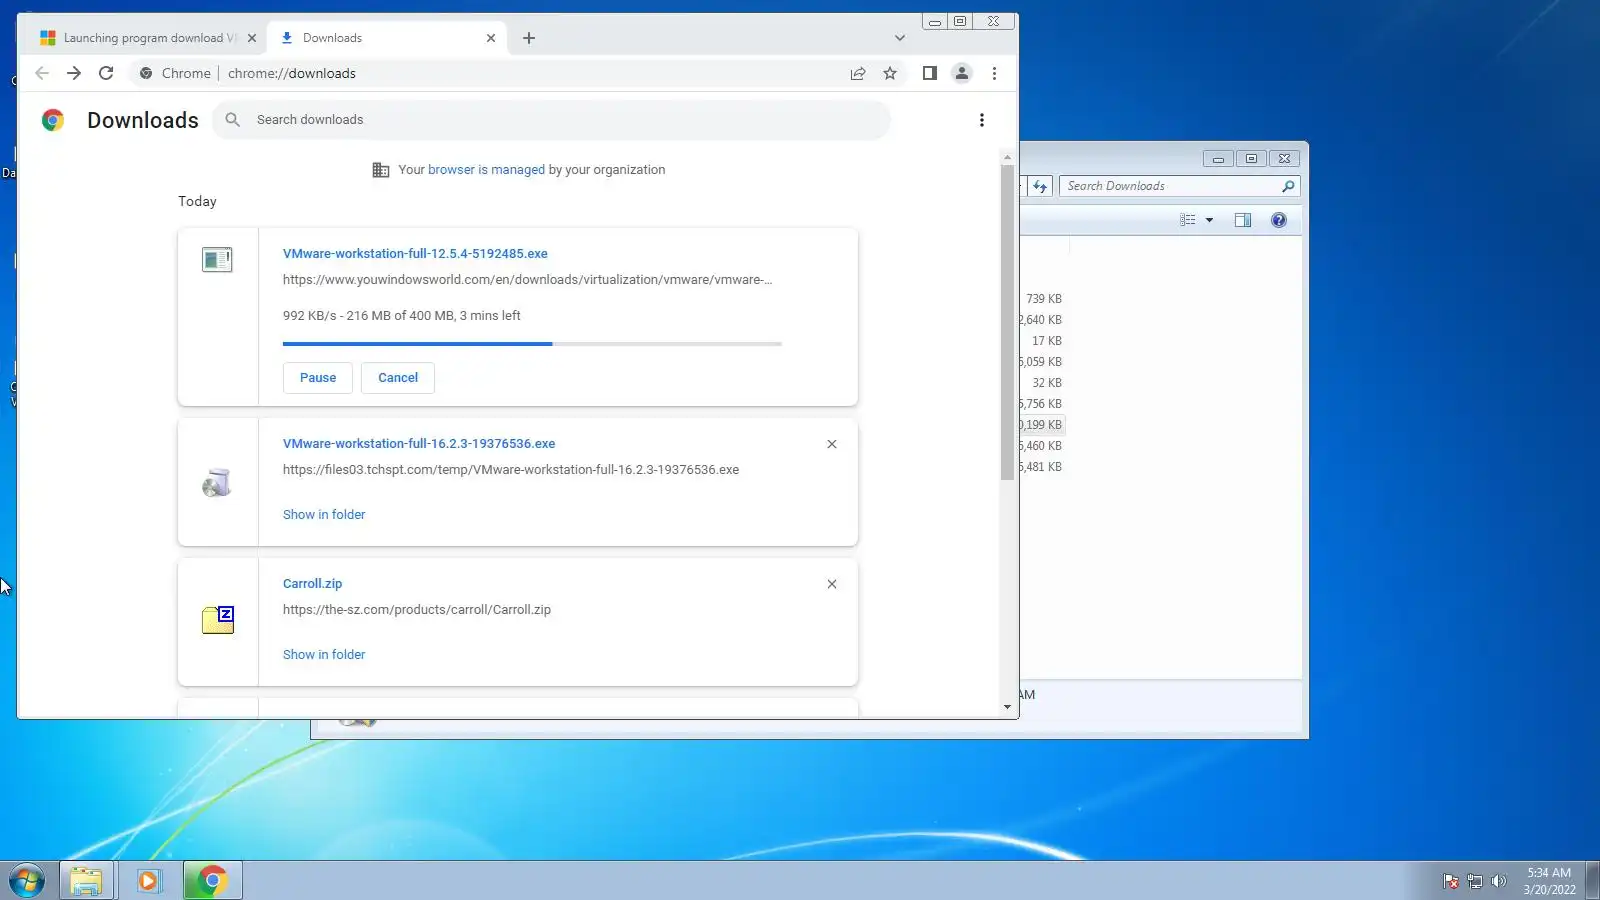Open Downloads page more actions menu
The image size is (1600, 900).
click(982, 120)
